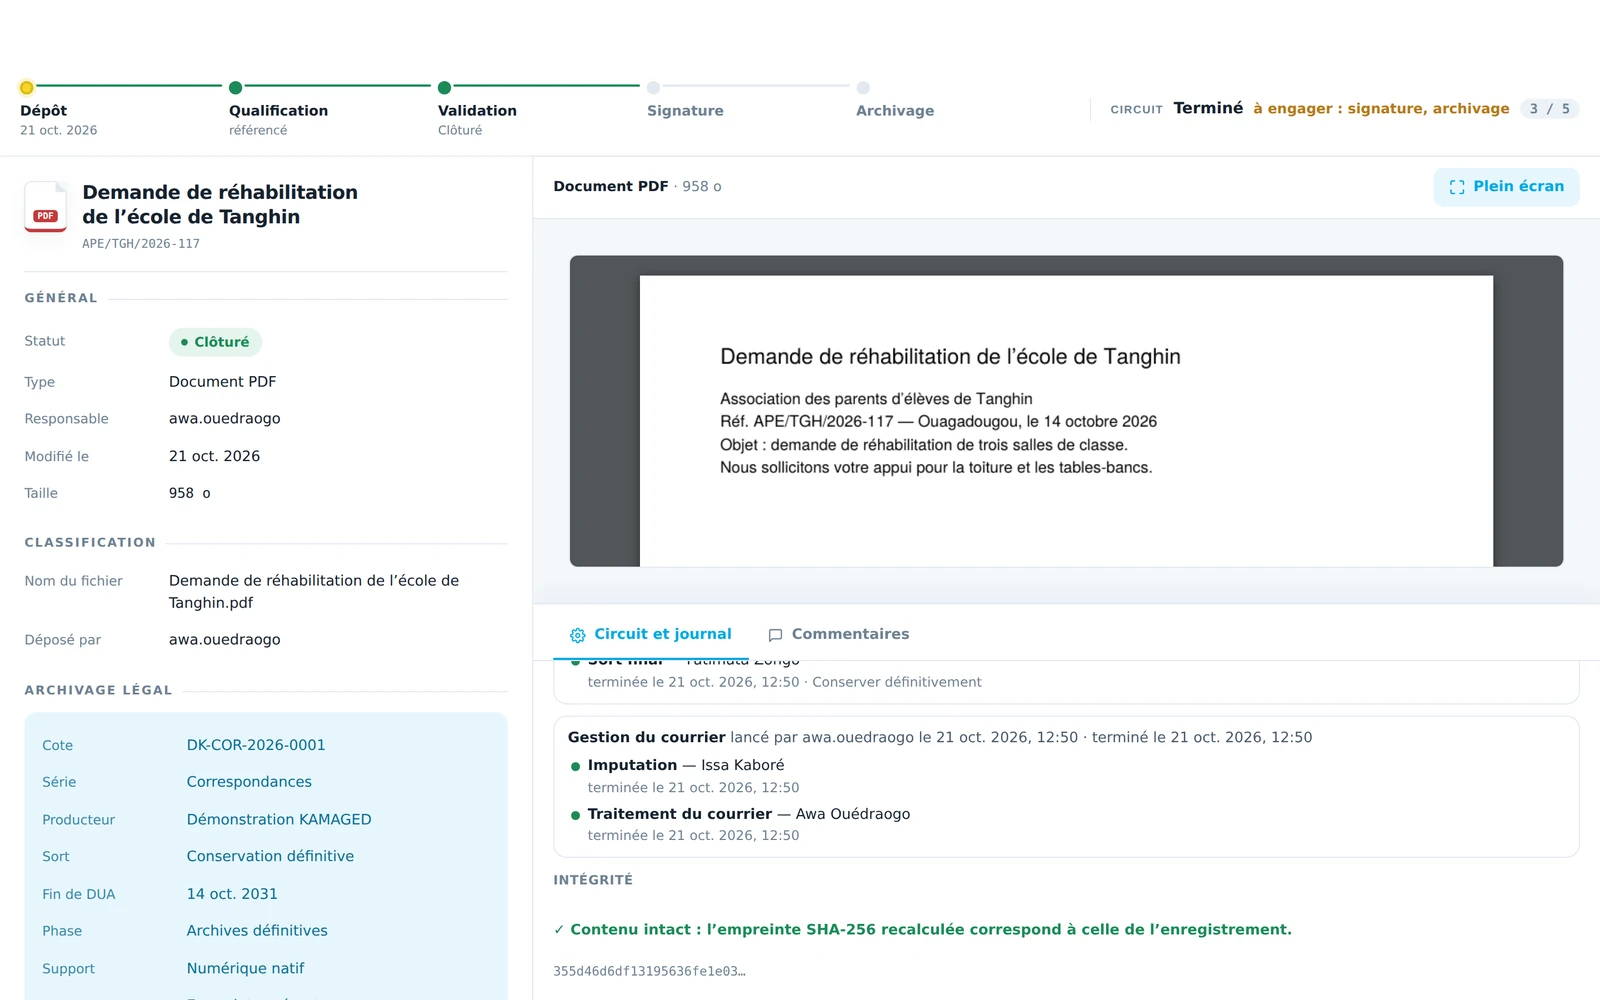Click the cote DK-COR-2026-0001

point(256,745)
